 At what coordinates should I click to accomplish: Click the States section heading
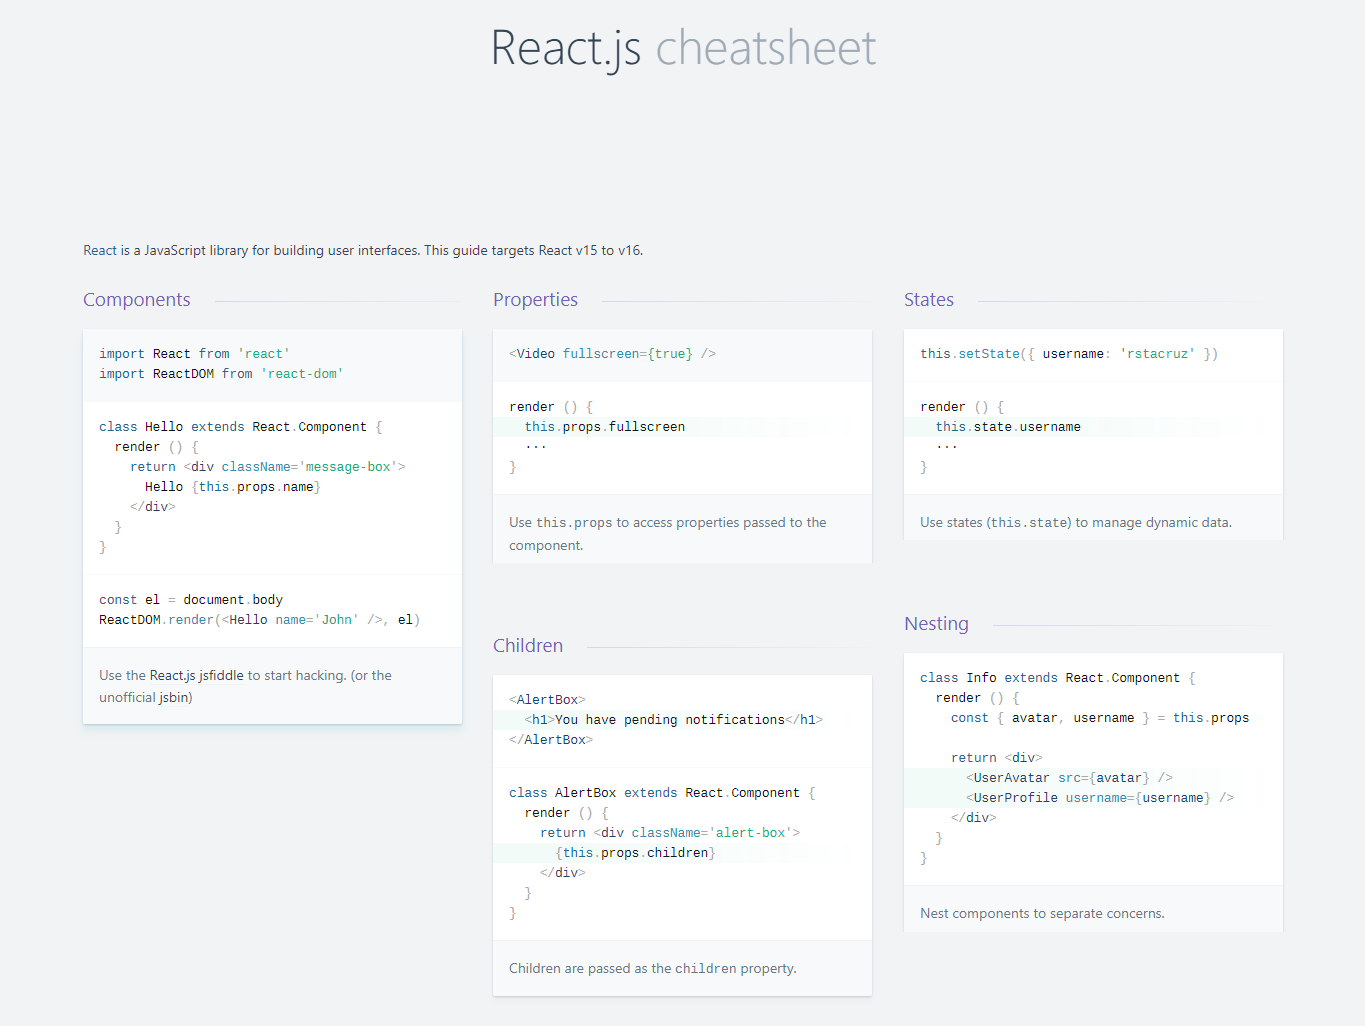[929, 300]
